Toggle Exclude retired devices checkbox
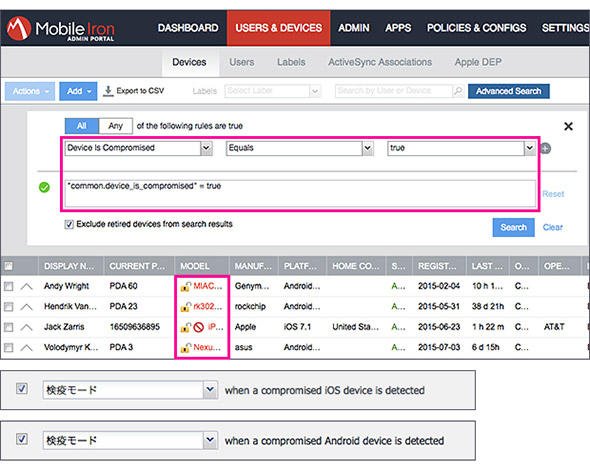The width and height of the screenshot is (590, 471). pos(69,225)
